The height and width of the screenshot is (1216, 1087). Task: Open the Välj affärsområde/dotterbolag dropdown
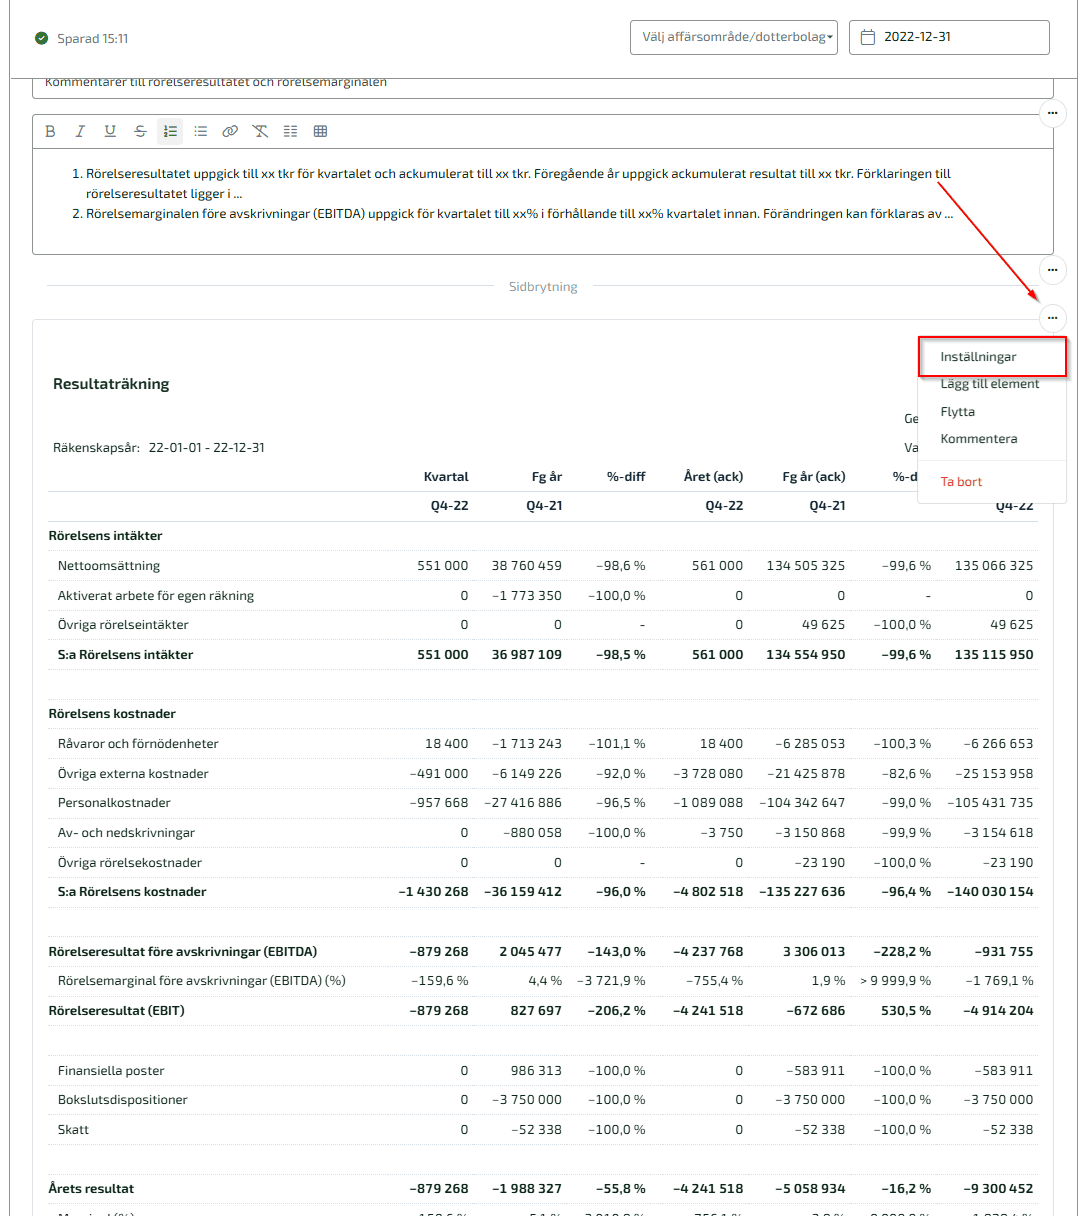(733, 37)
